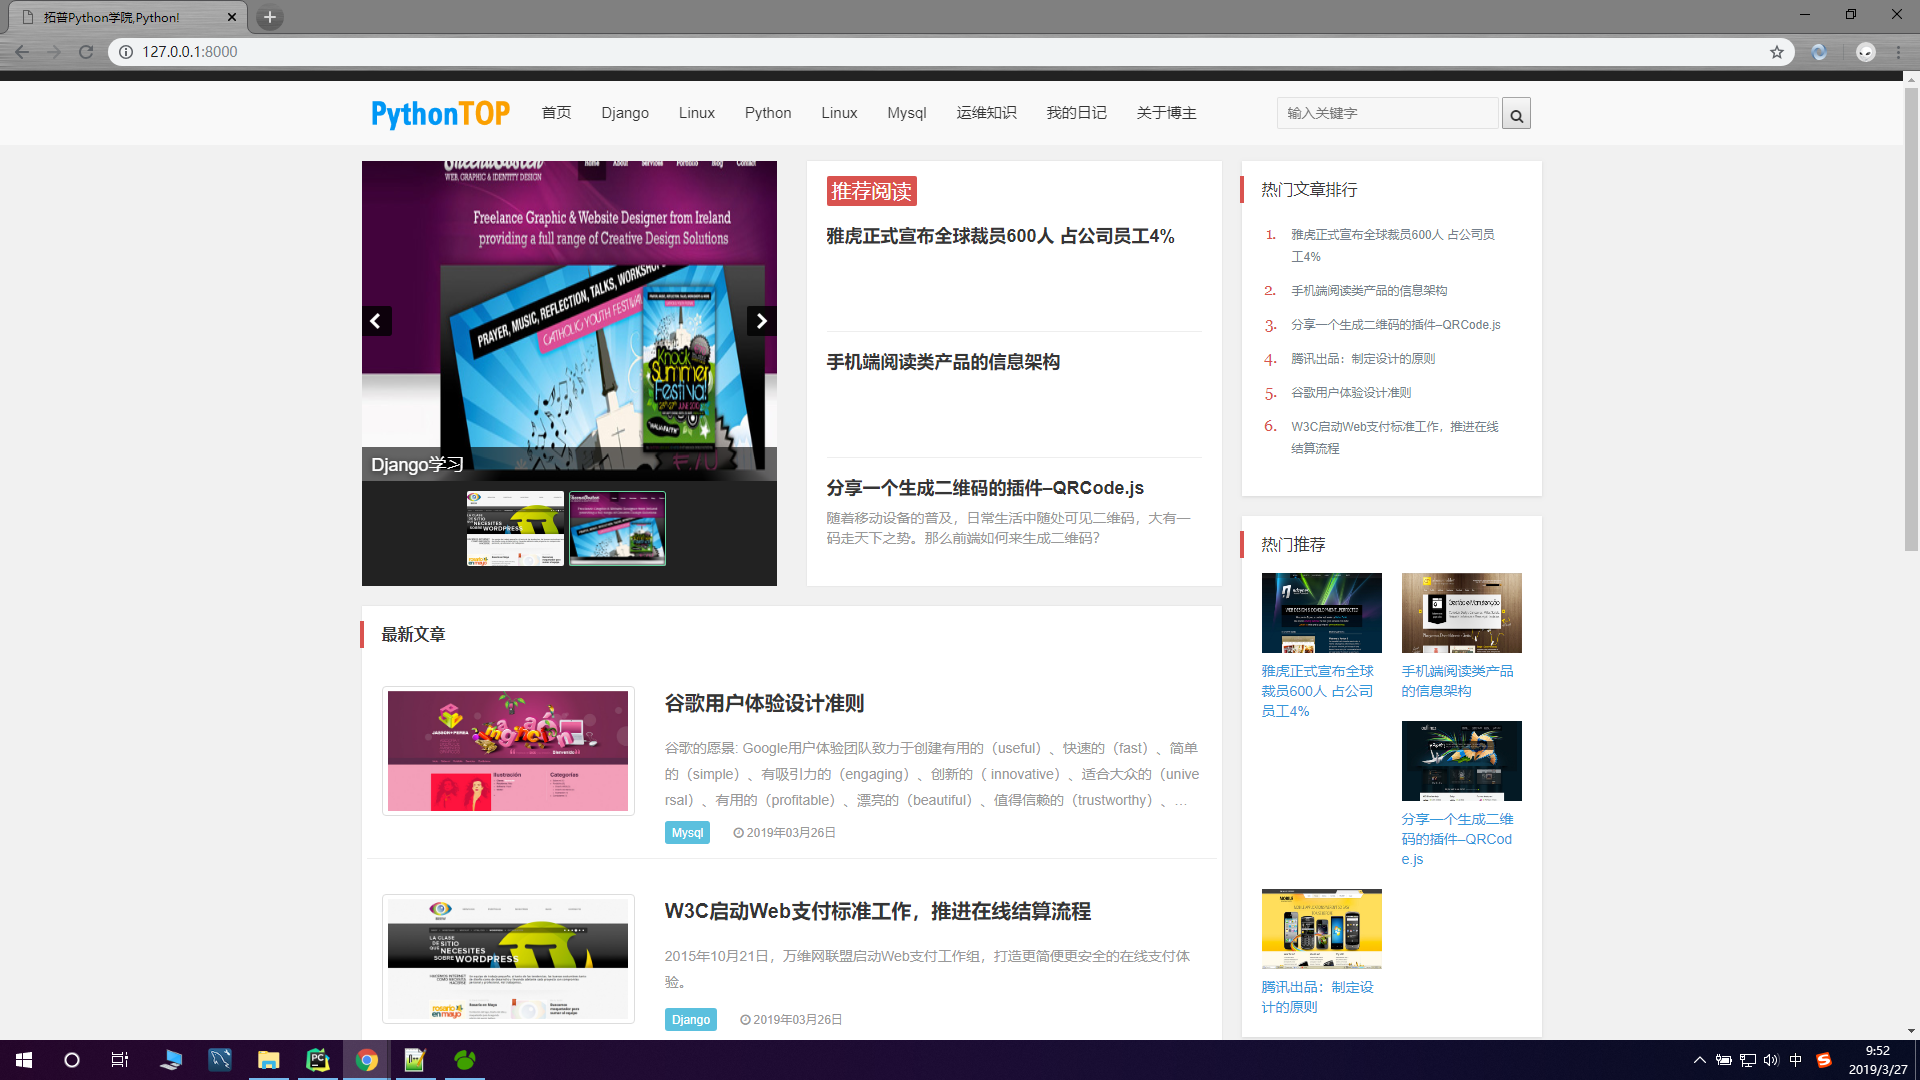Open 热门推荐 thumbnail for 雅虎 layoffs article
Screen dimensions: 1920x1080
pyautogui.click(x=1321, y=613)
